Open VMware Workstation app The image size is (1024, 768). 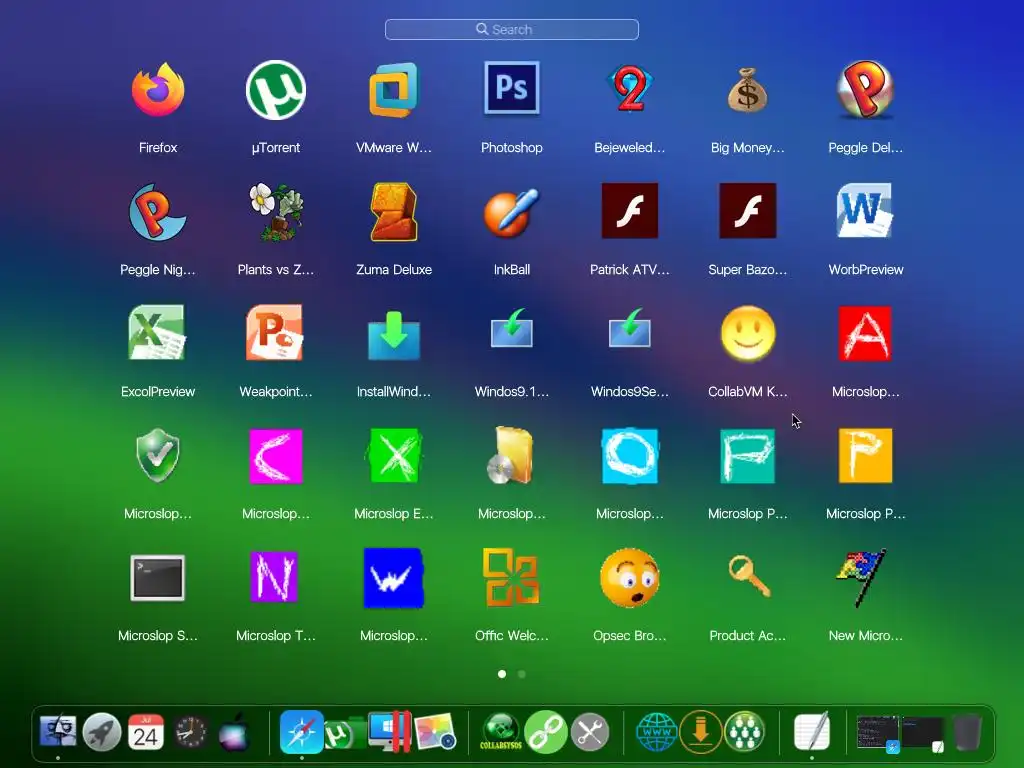tap(394, 89)
